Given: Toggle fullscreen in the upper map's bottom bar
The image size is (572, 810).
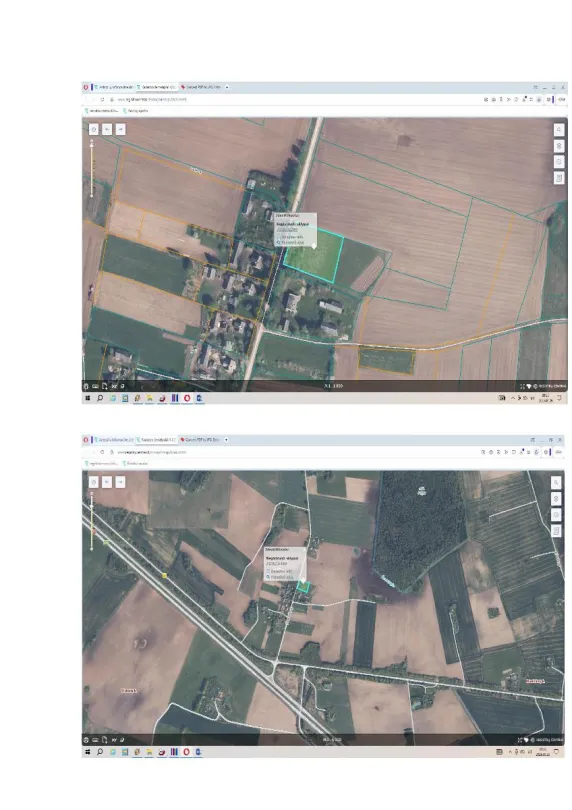Looking at the screenshot, I should click(x=522, y=386).
